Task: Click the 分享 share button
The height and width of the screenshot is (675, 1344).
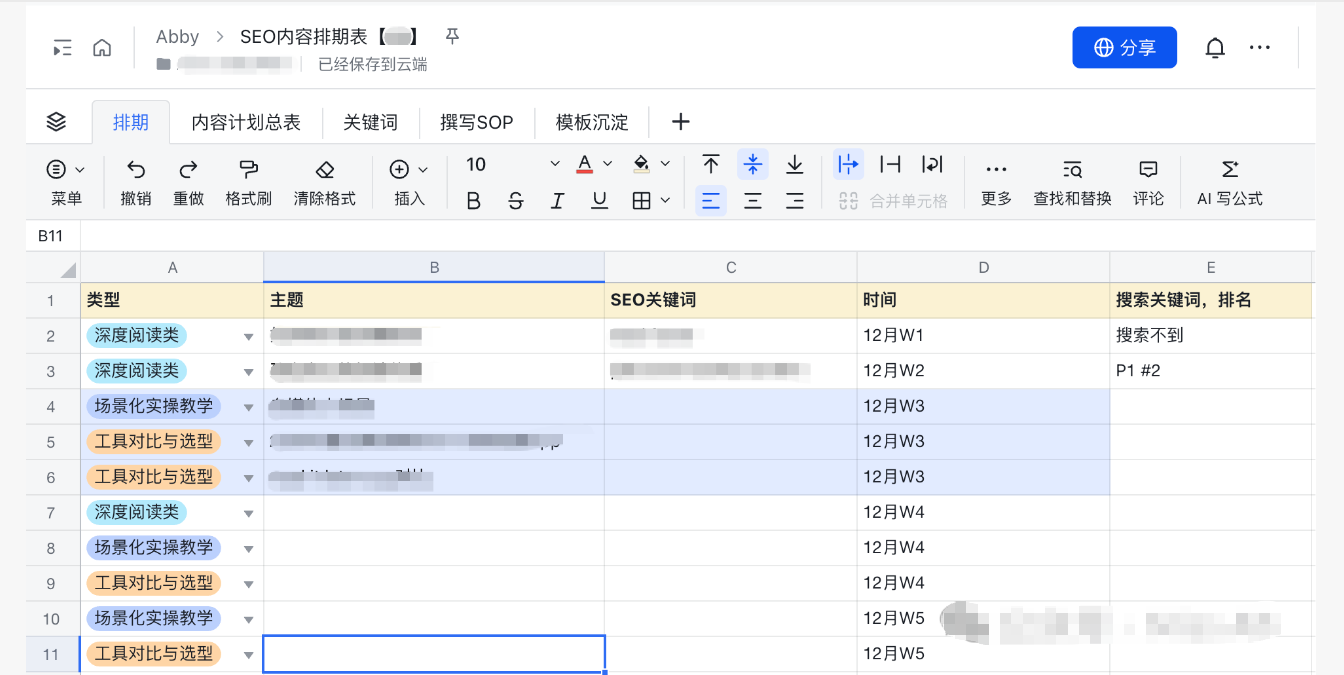Action: click(1124, 47)
